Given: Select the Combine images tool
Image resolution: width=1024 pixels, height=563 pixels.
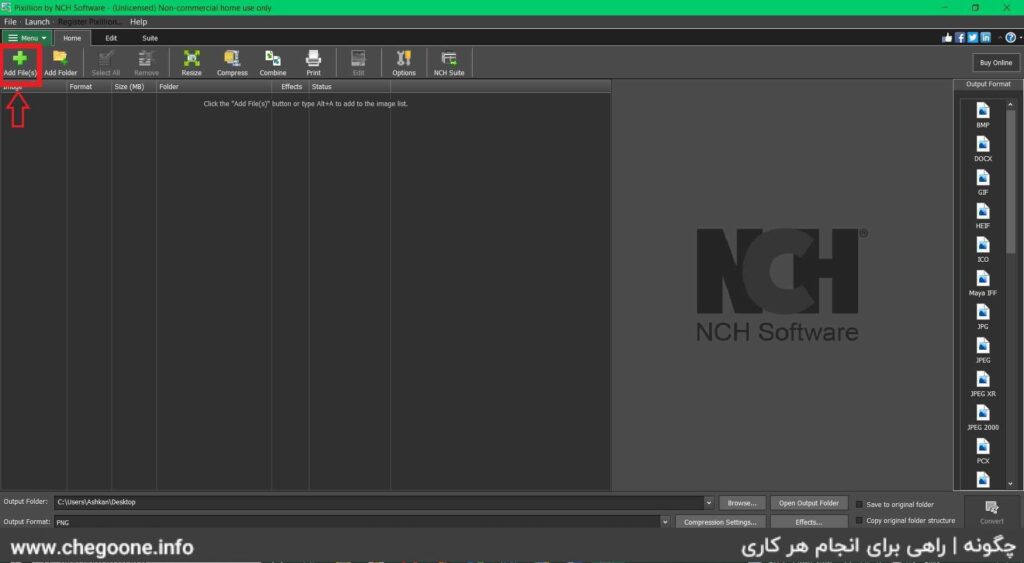Looking at the screenshot, I should [272, 63].
